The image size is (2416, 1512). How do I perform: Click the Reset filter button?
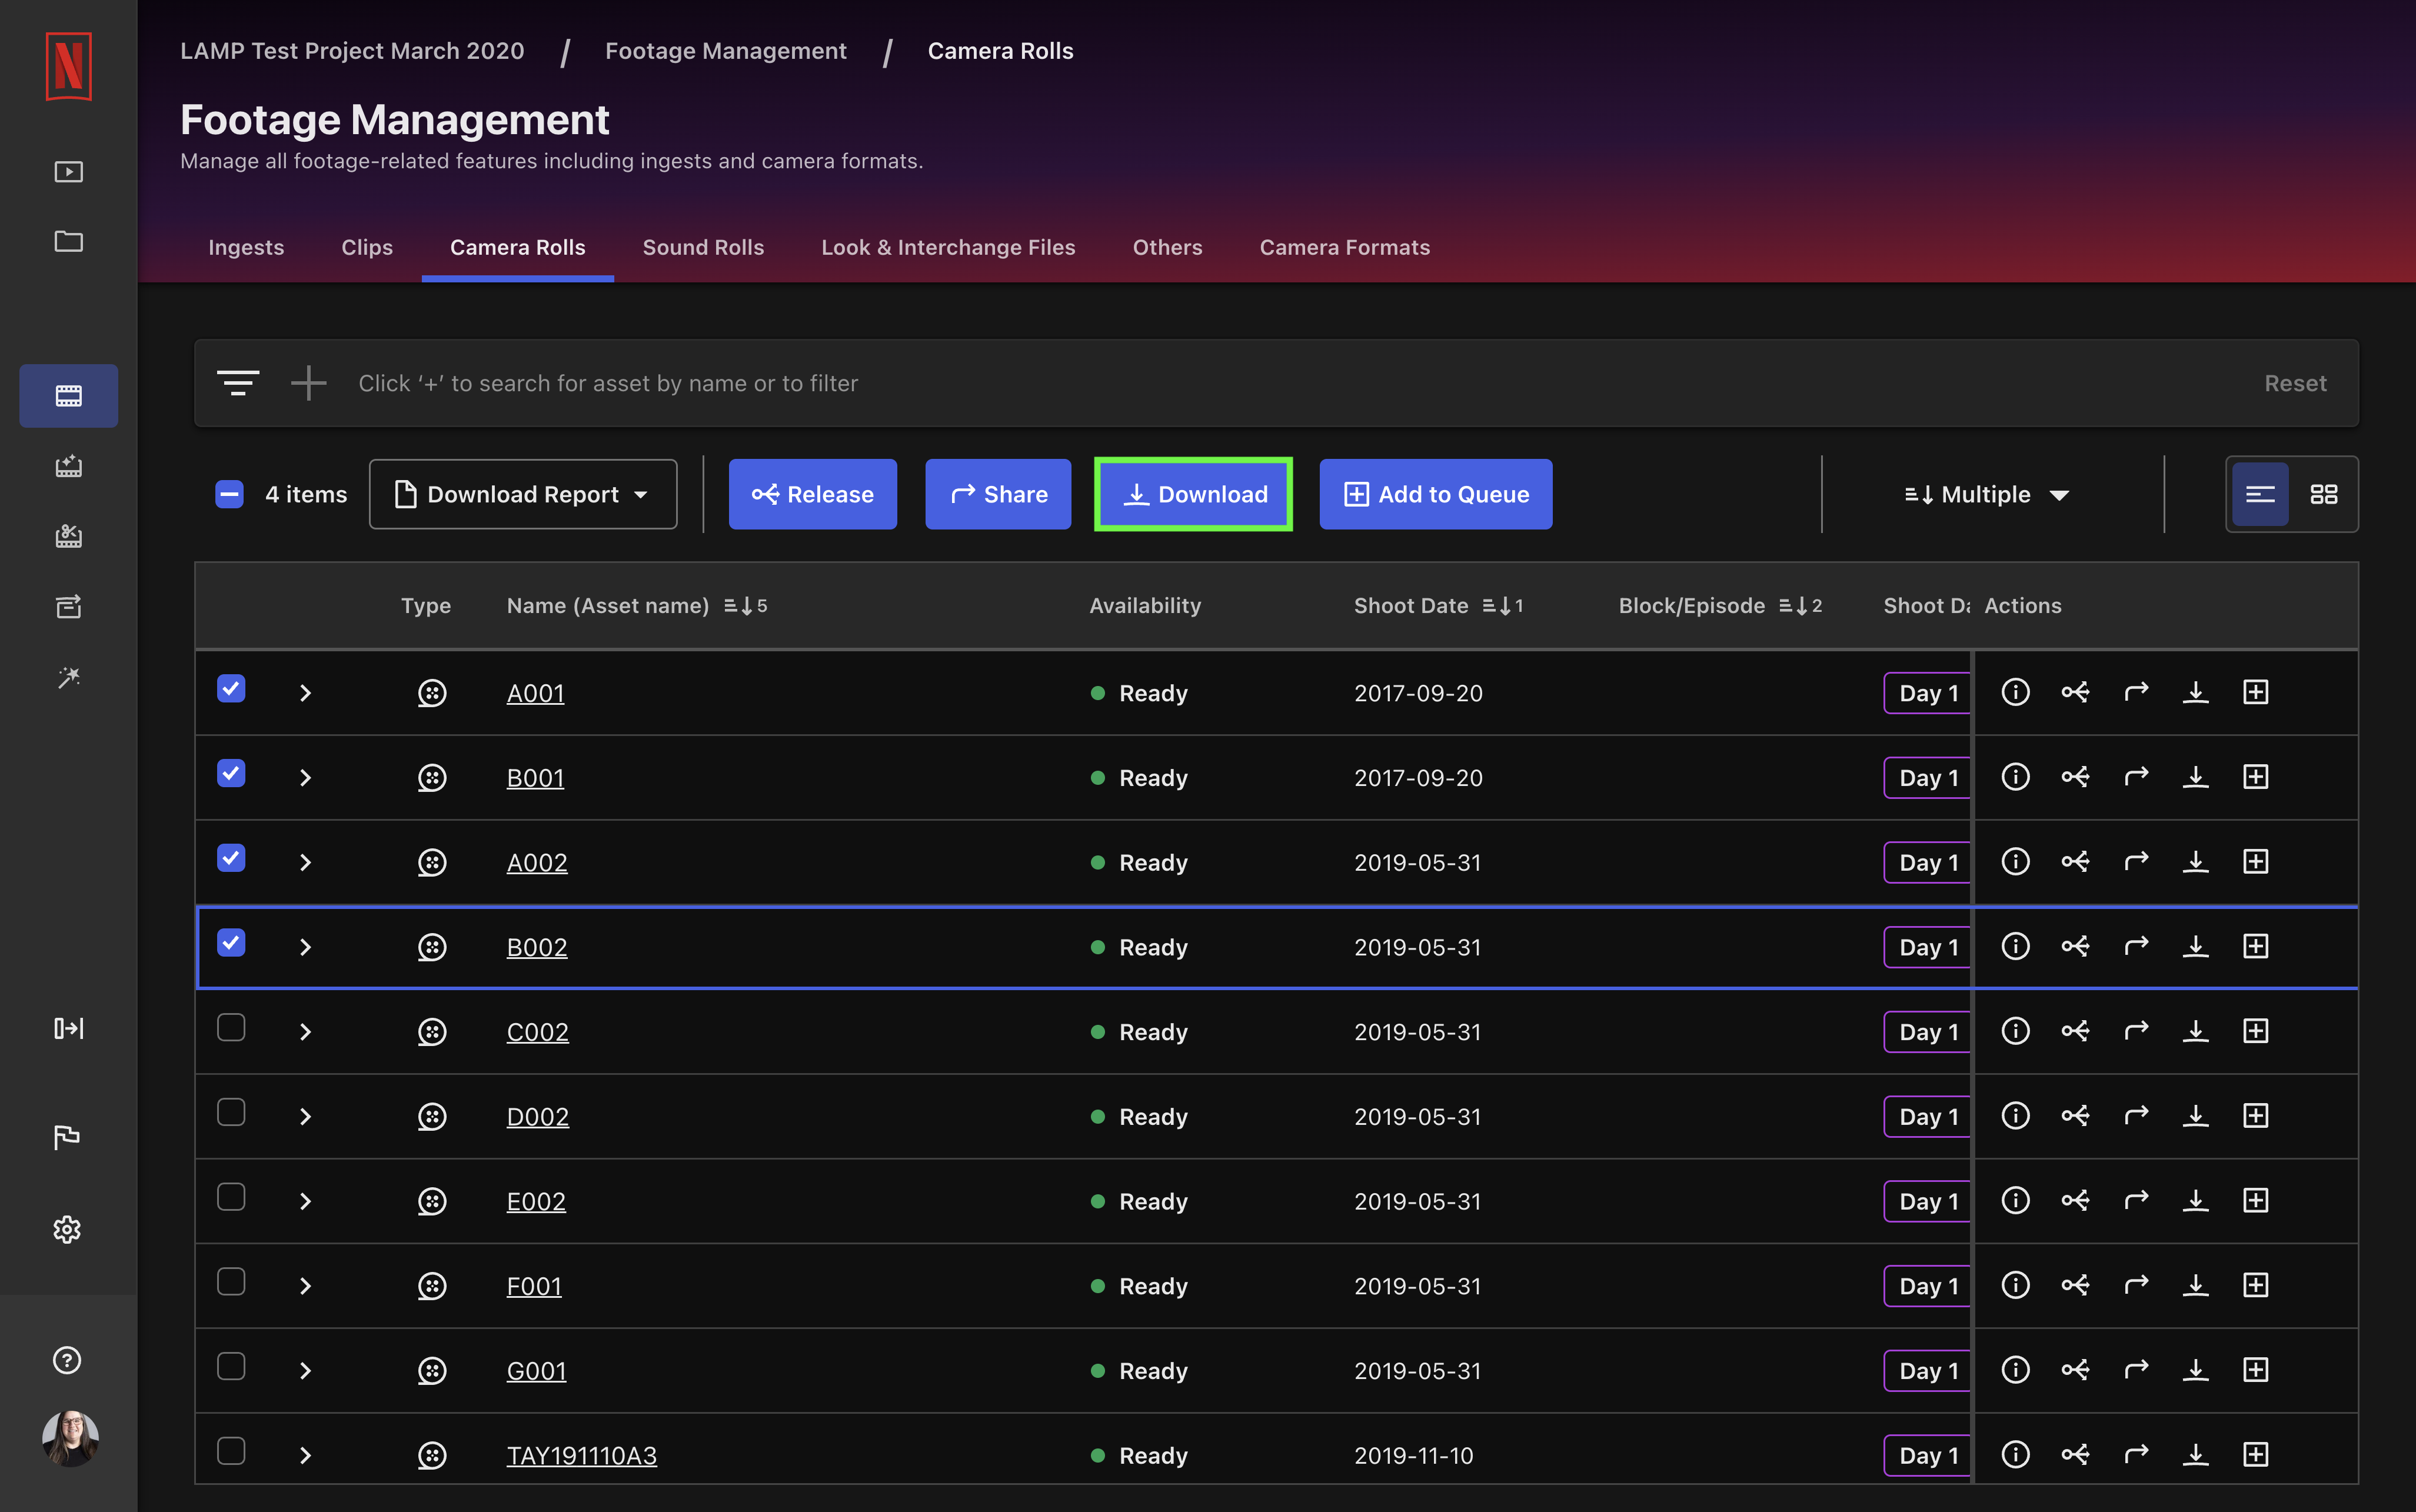tap(2294, 383)
